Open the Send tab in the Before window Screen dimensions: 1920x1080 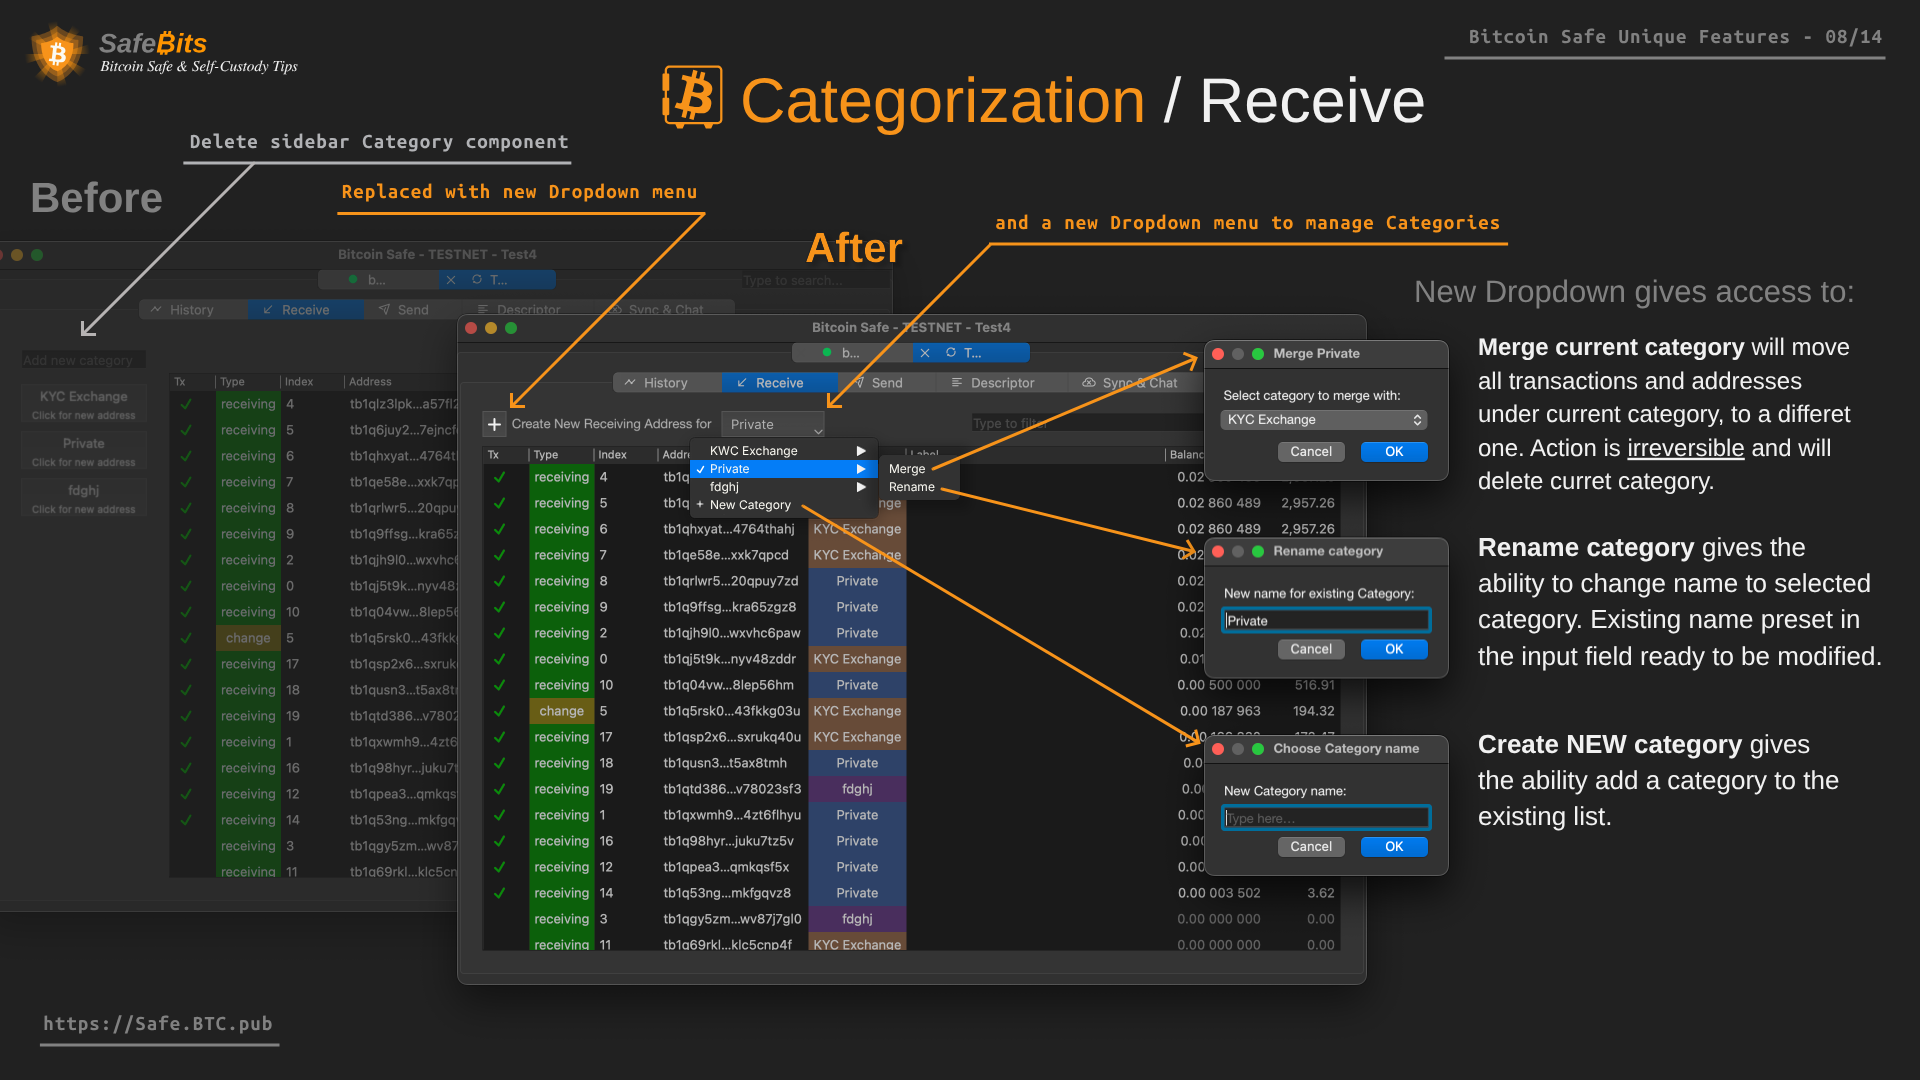404,310
